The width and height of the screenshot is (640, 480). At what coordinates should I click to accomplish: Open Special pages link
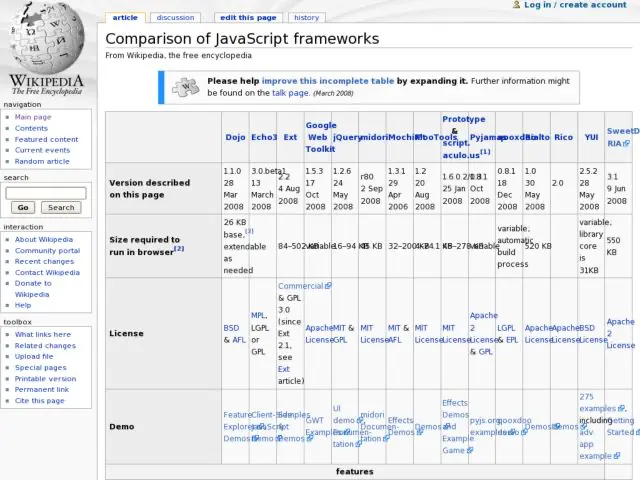40,367
